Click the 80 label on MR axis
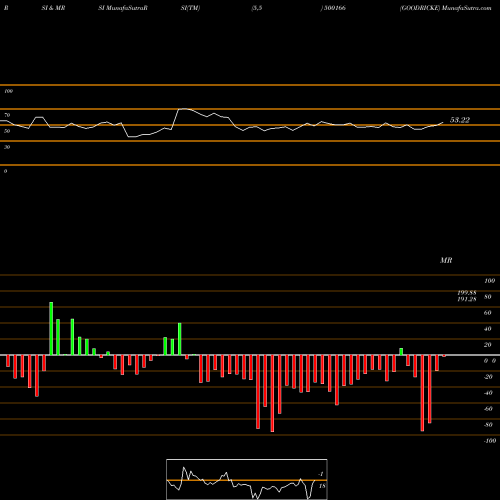Viewport: 500px width, 500px height. 488,297
